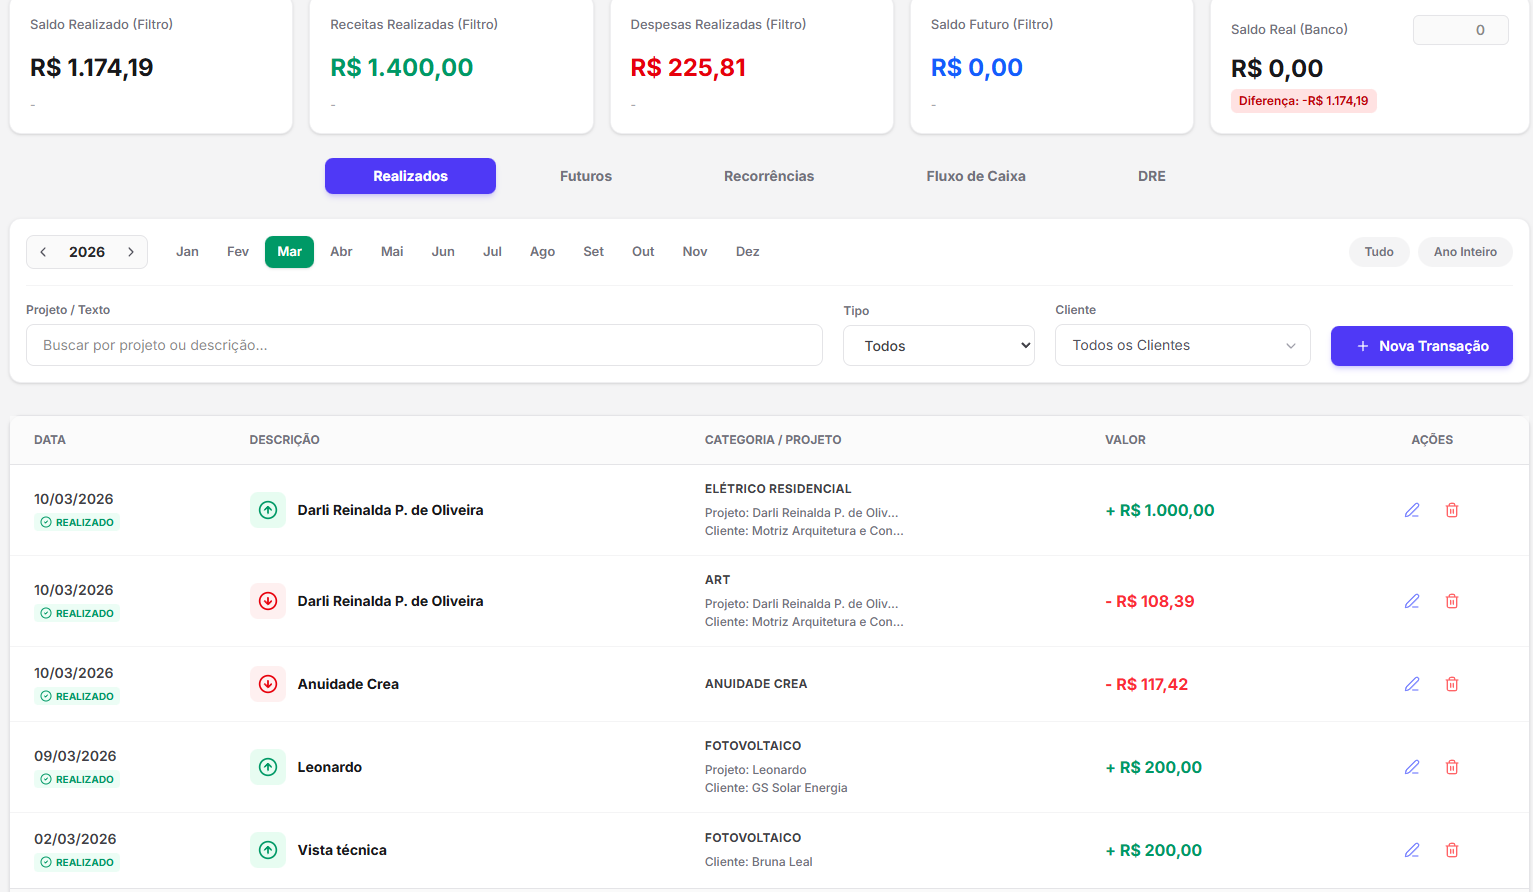The height and width of the screenshot is (892, 1533).
Task: Edit the Vista técnica transaction
Action: [x=1411, y=850]
